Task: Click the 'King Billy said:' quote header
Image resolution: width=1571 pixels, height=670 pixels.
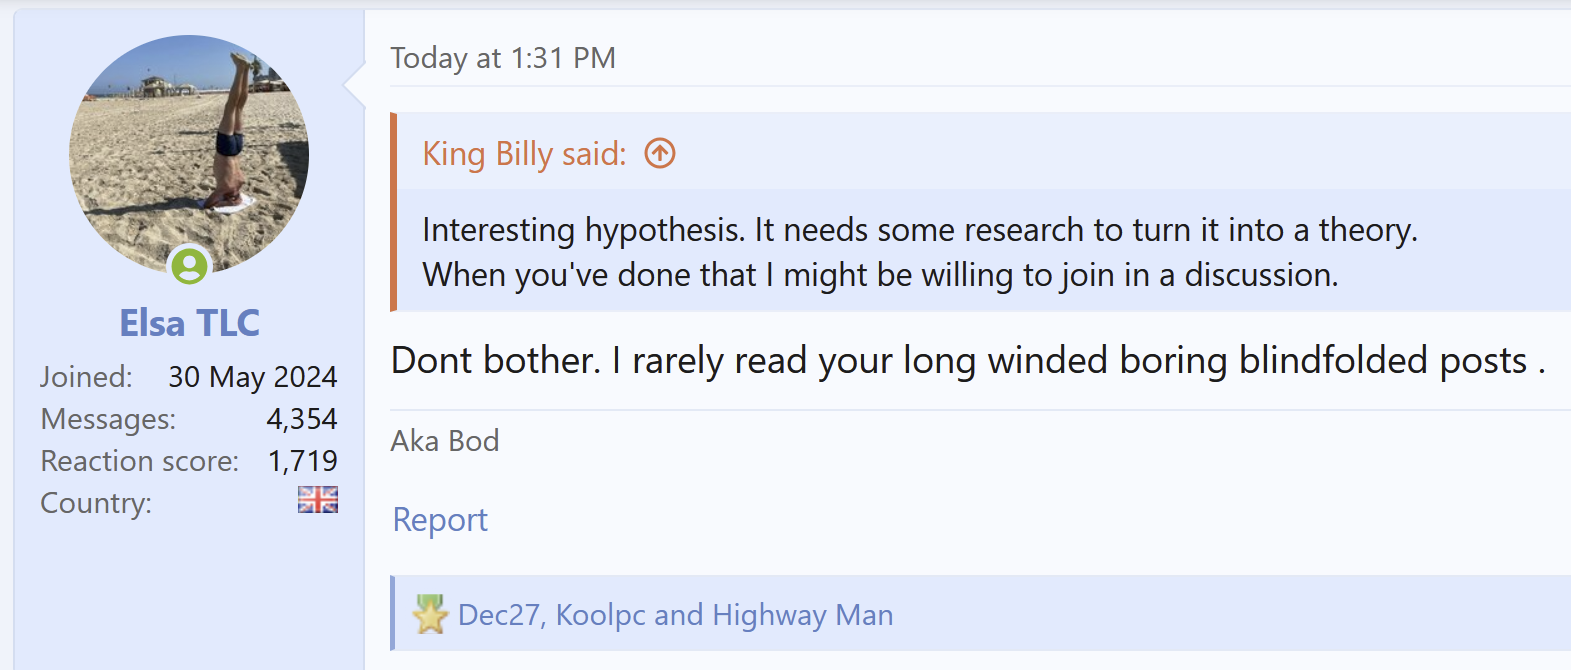Action: [524, 154]
